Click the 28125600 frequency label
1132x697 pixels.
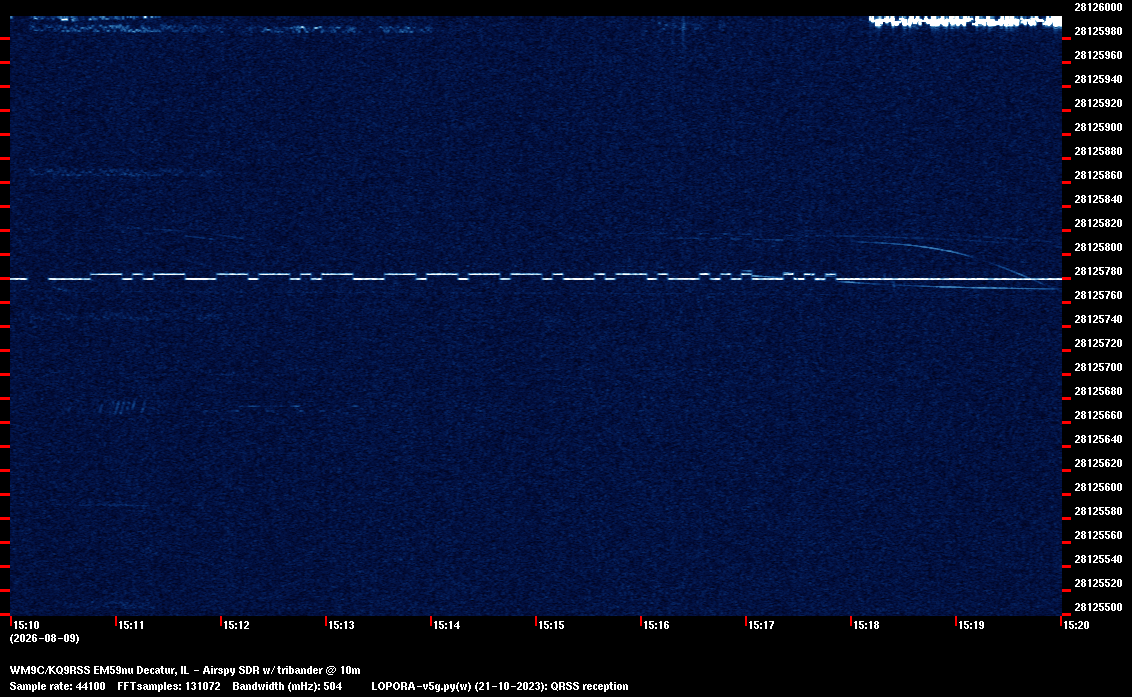(x=1099, y=488)
